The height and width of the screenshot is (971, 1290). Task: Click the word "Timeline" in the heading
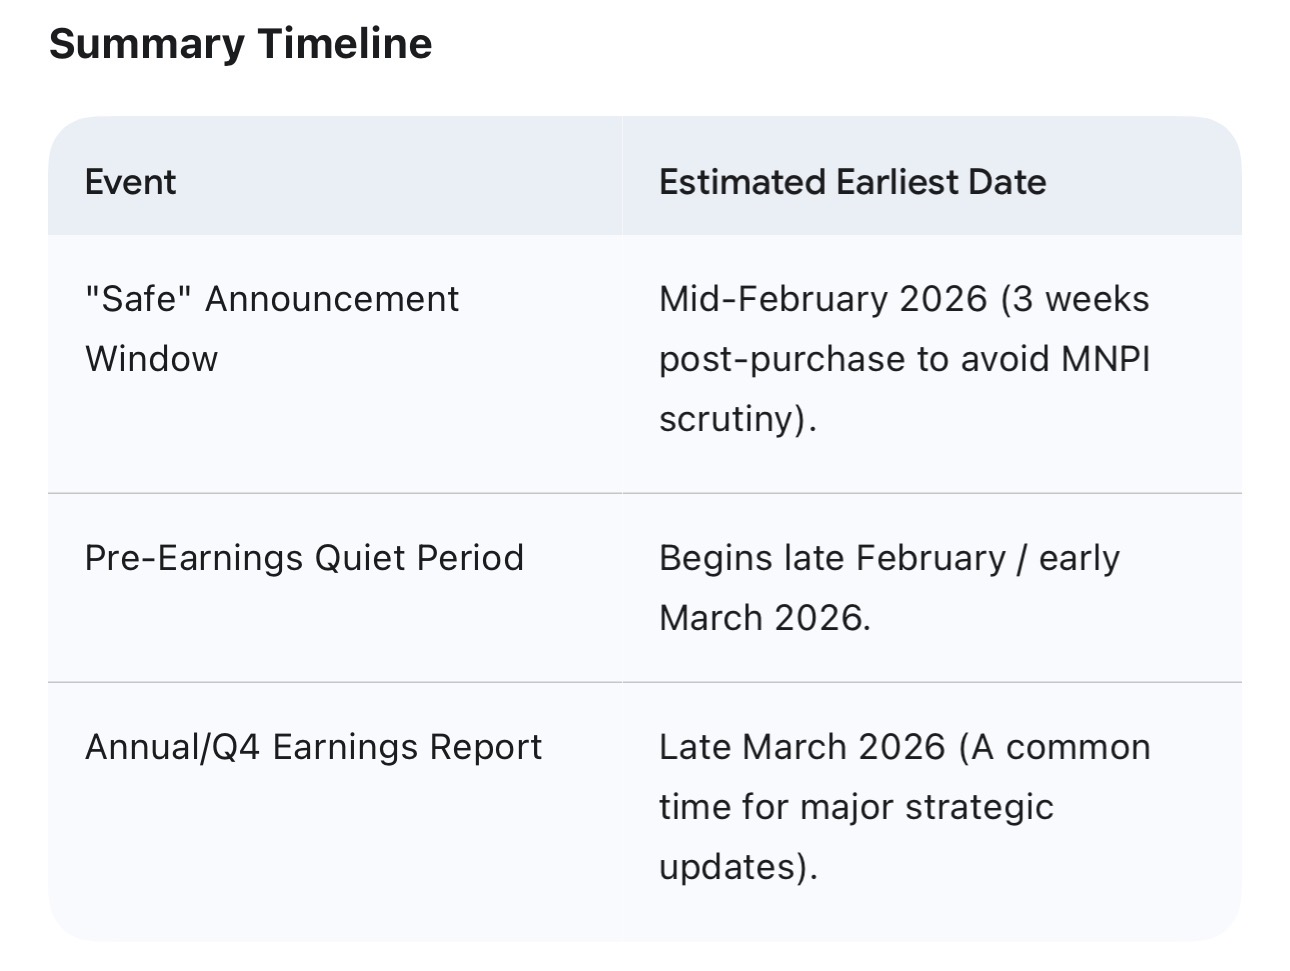click(x=344, y=44)
